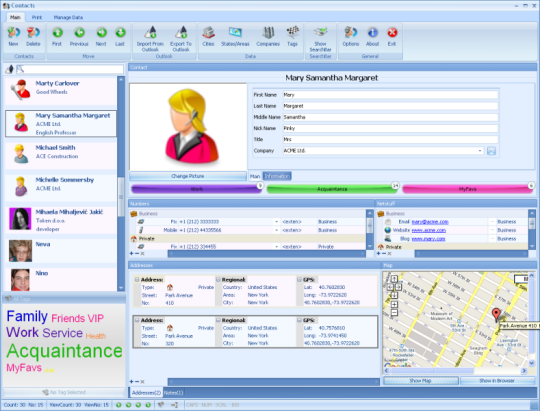Click the Change Picture button
This screenshot has width=540, height=411.
[x=188, y=176]
